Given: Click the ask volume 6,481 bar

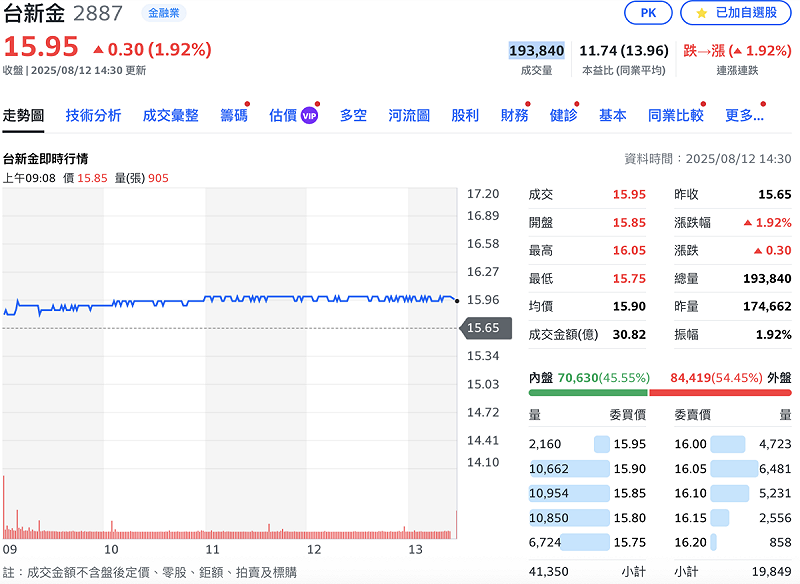Looking at the screenshot, I should coord(734,469).
